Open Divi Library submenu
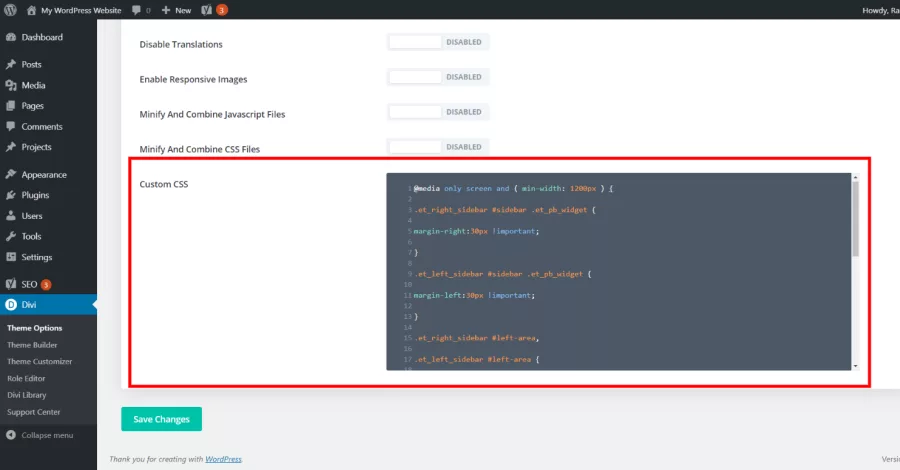This screenshot has height=470, width=900. pyautogui.click(x=26, y=395)
